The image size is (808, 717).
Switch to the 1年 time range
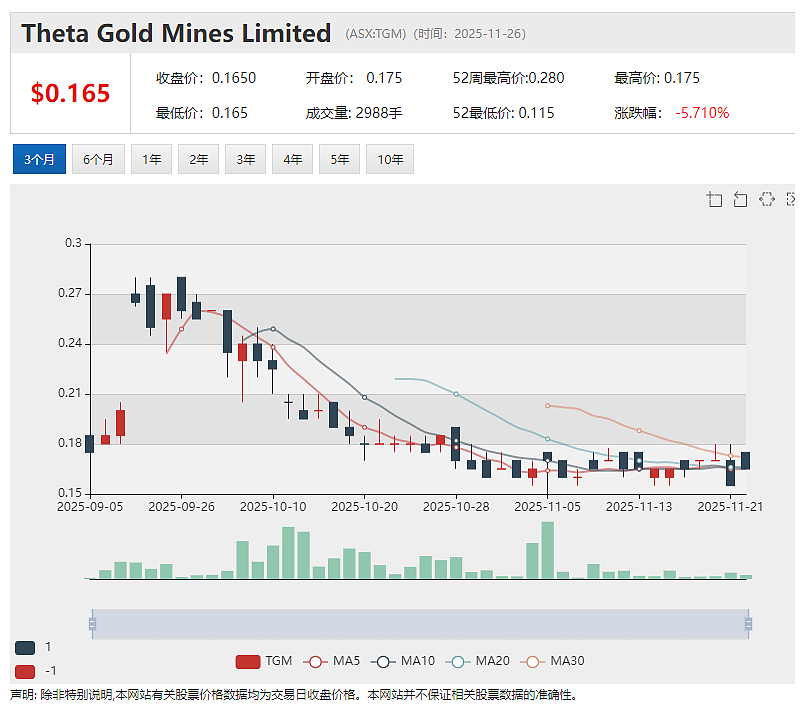tap(152, 159)
